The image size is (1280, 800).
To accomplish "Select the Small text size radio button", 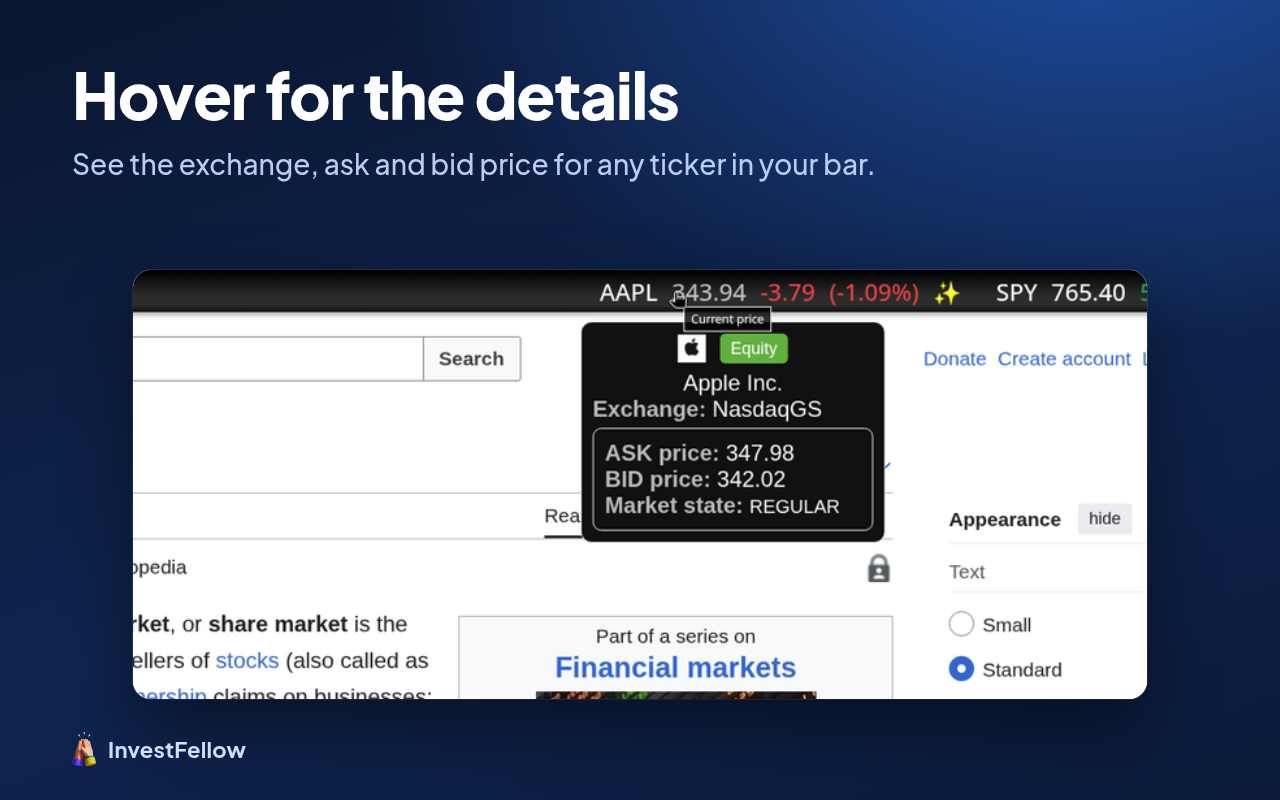I will (961, 624).
